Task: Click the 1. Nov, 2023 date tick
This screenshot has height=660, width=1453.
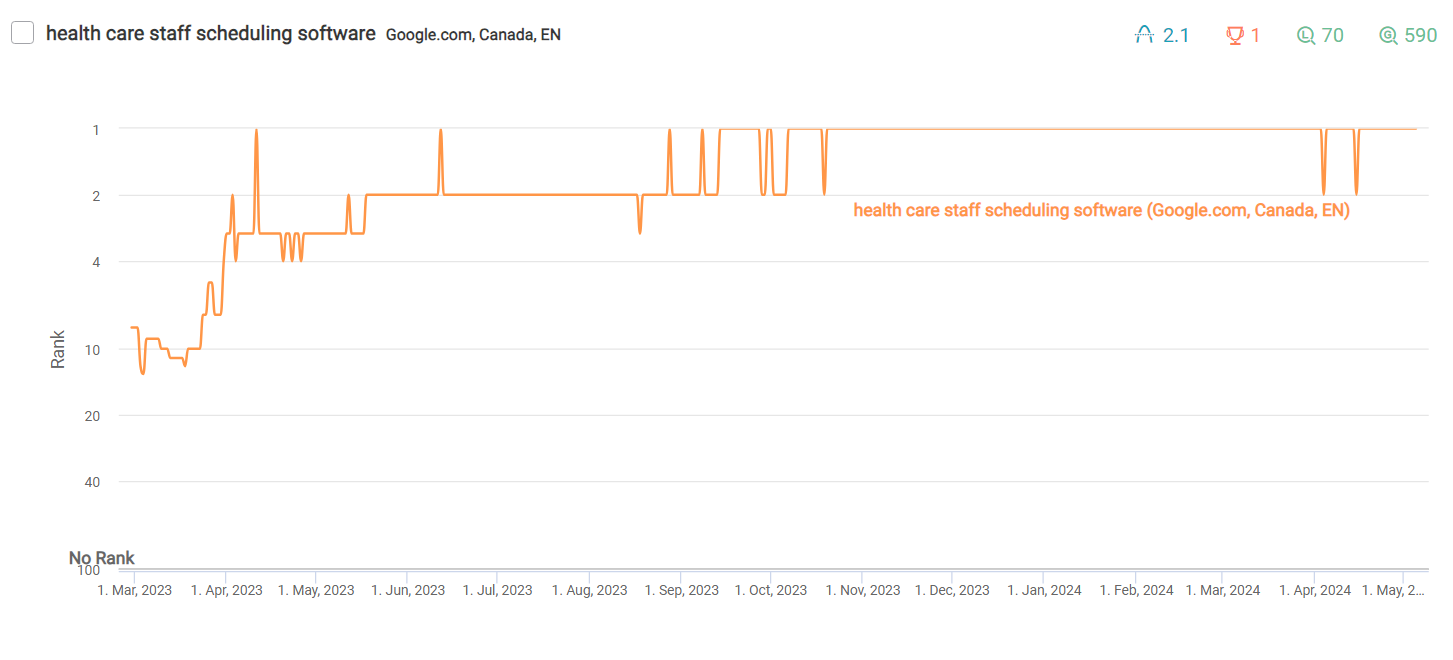Action: point(863,590)
